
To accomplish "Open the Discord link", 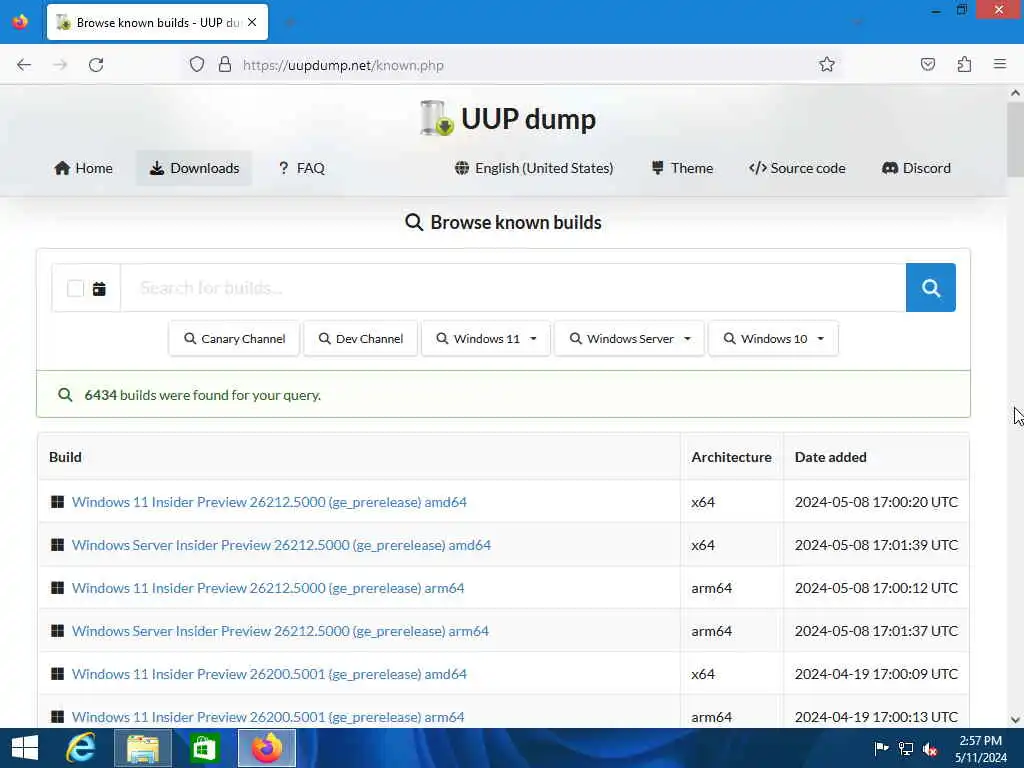I will pyautogui.click(x=916, y=168).
